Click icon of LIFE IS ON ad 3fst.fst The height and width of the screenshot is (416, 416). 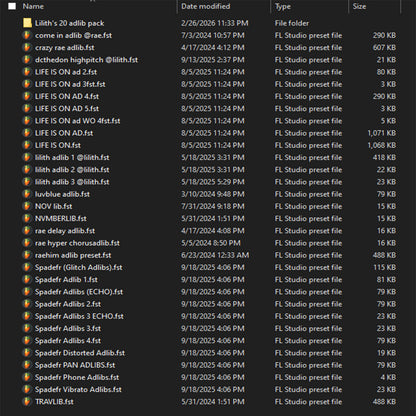tap(27, 84)
